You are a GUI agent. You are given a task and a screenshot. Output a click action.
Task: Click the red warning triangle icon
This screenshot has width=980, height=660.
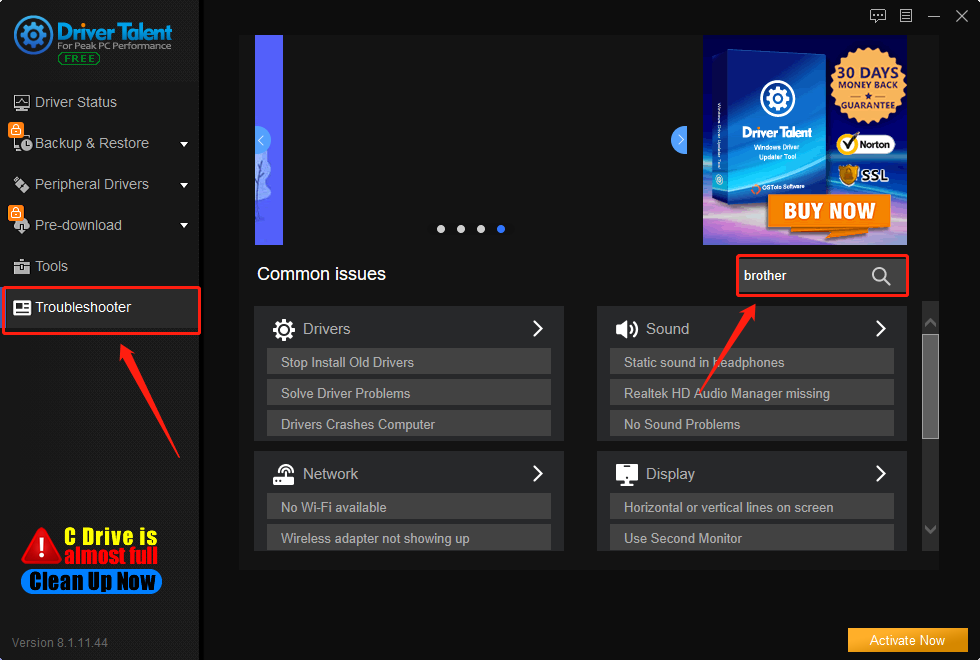click(x=41, y=546)
